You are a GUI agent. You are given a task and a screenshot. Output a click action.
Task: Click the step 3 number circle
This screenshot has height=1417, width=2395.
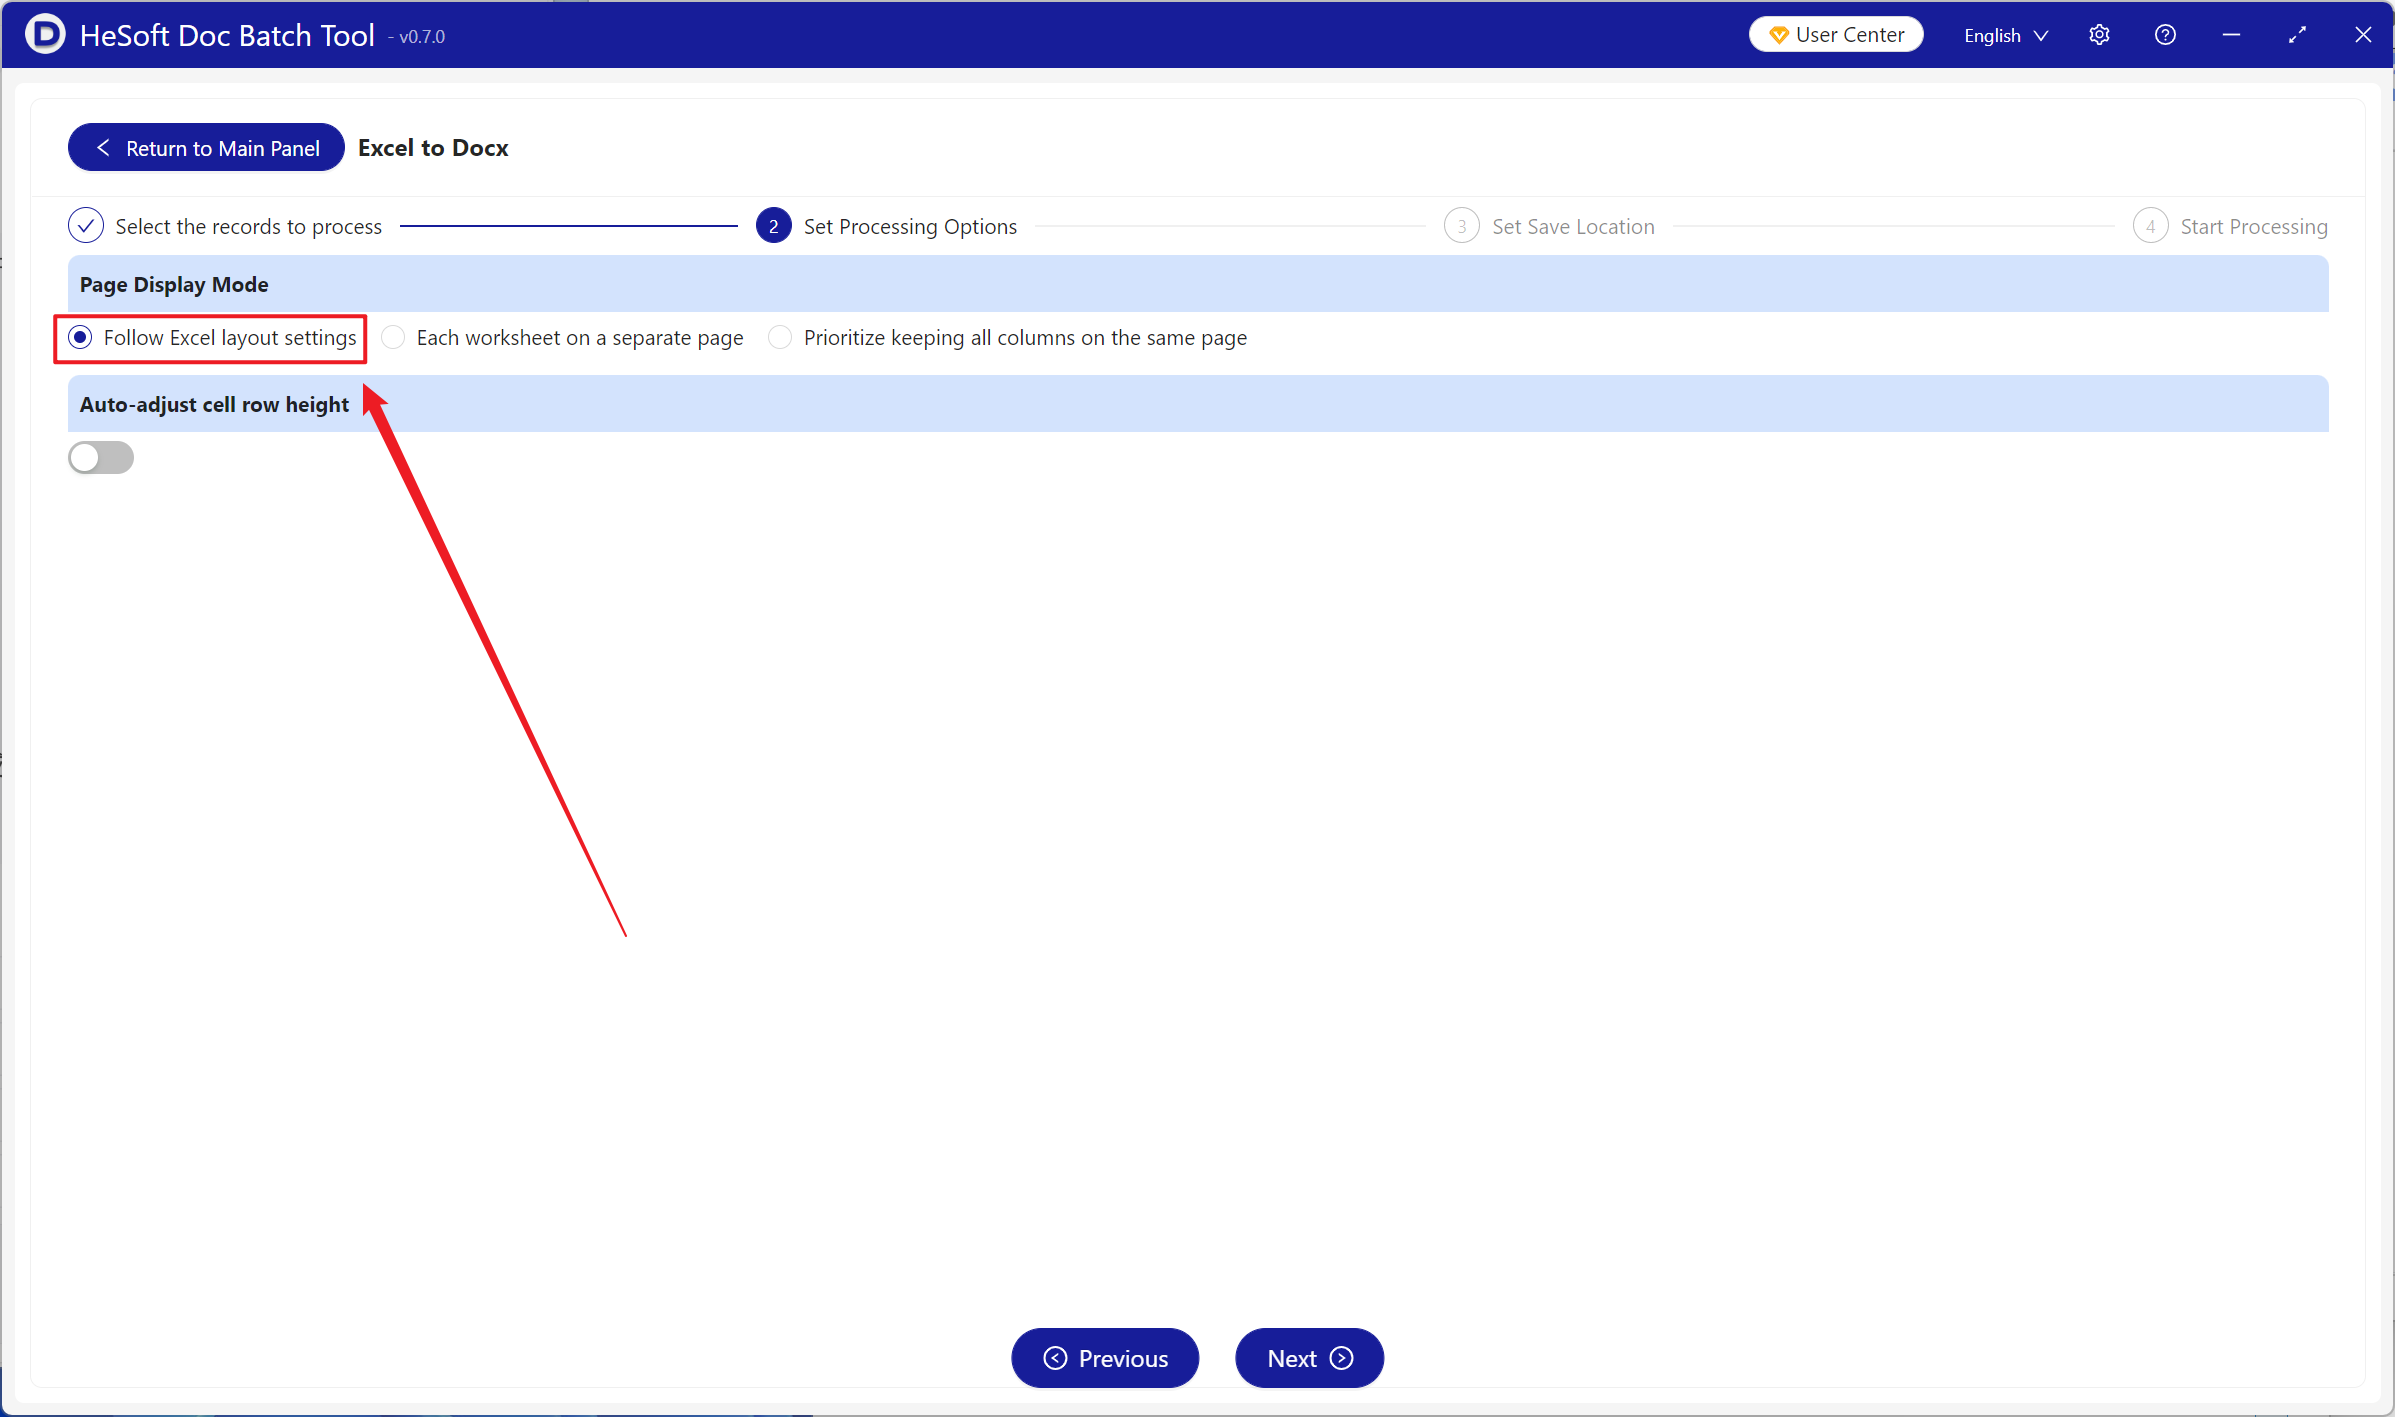(1462, 226)
